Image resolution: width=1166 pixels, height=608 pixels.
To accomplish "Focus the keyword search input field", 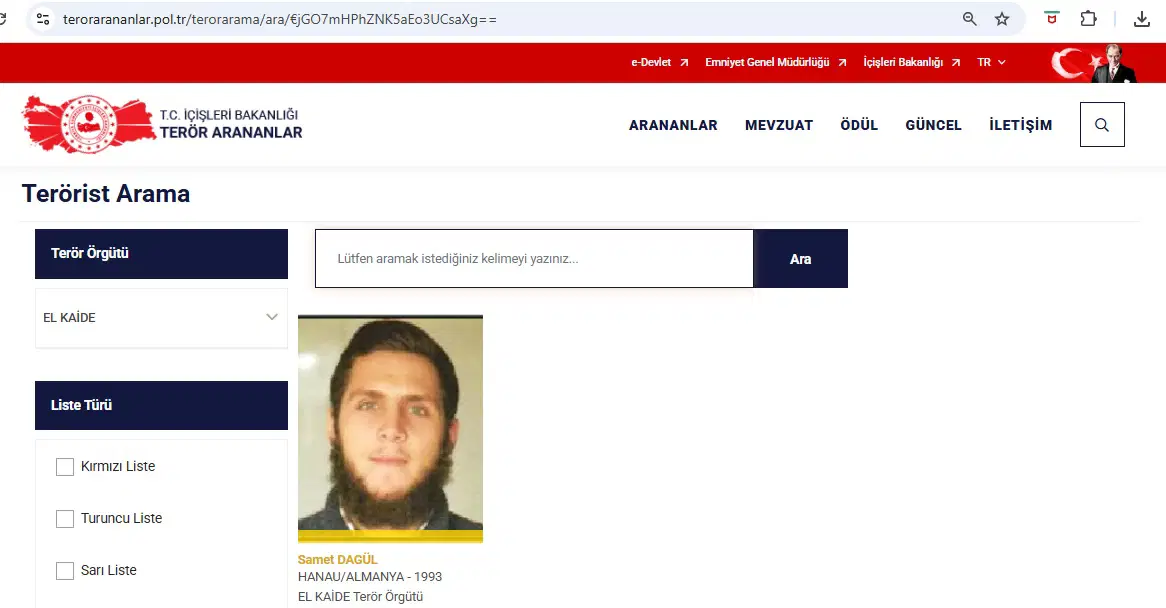I will (x=534, y=259).
